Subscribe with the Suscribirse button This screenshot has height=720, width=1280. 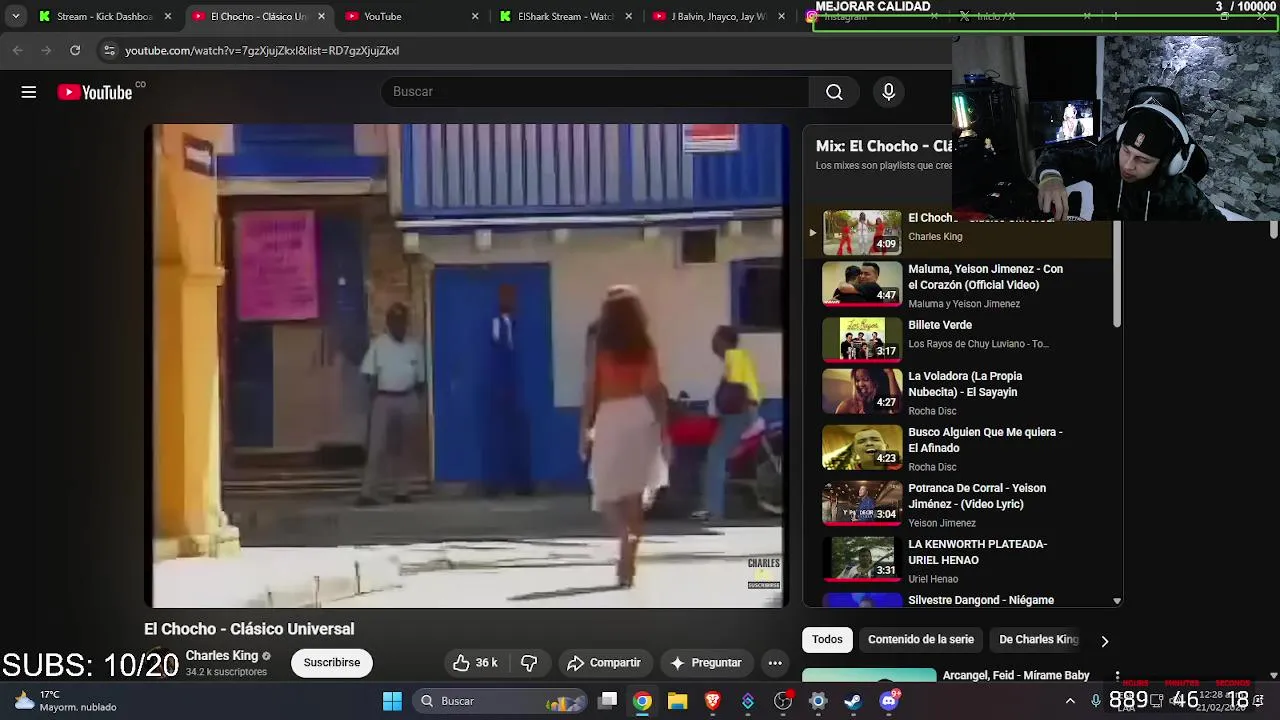coord(331,663)
